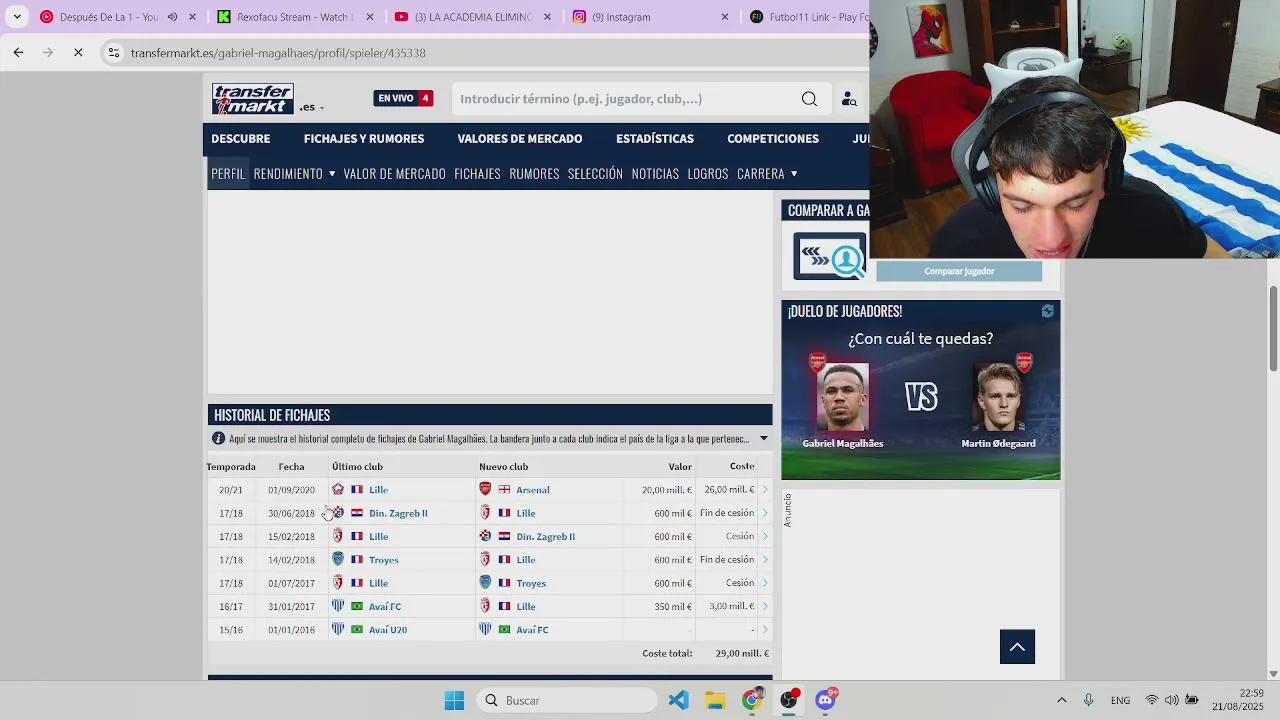This screenshot has width=1280, height=720.
Task: Open FICHAJES Y RUMORES menu
Action: (364, 139)
